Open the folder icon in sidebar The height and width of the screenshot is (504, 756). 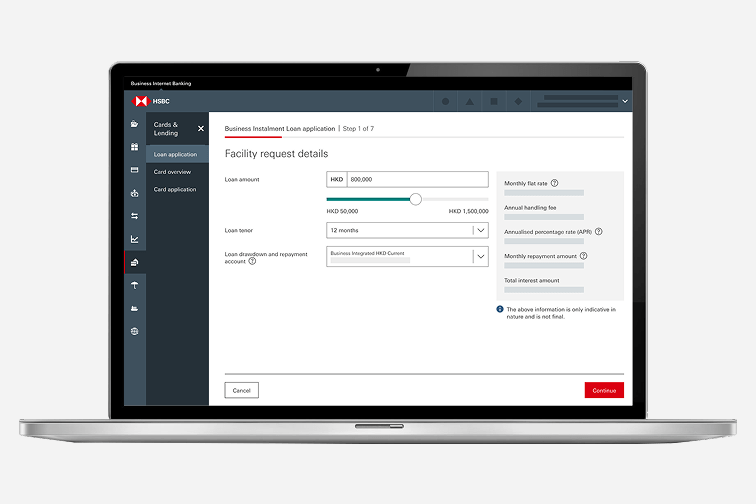[x=135, y=124]
